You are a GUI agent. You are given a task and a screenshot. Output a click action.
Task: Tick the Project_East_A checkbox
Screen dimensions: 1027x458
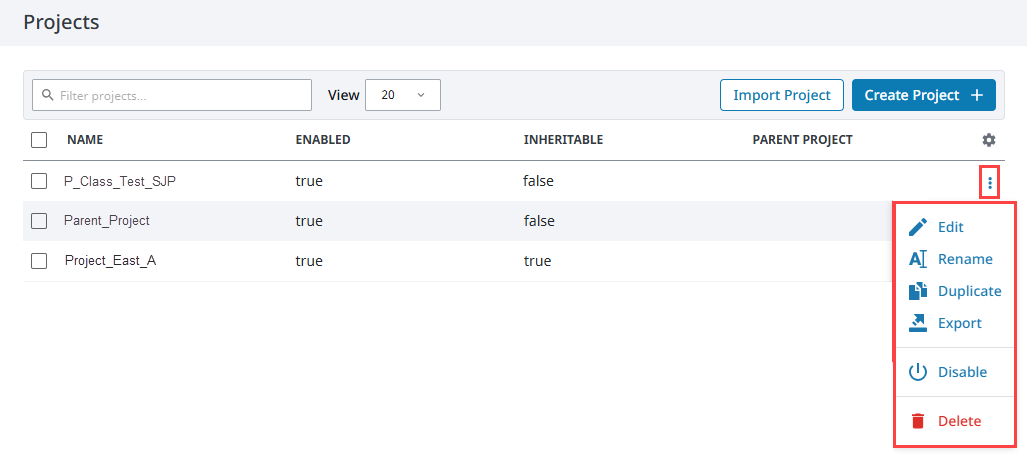39,261
